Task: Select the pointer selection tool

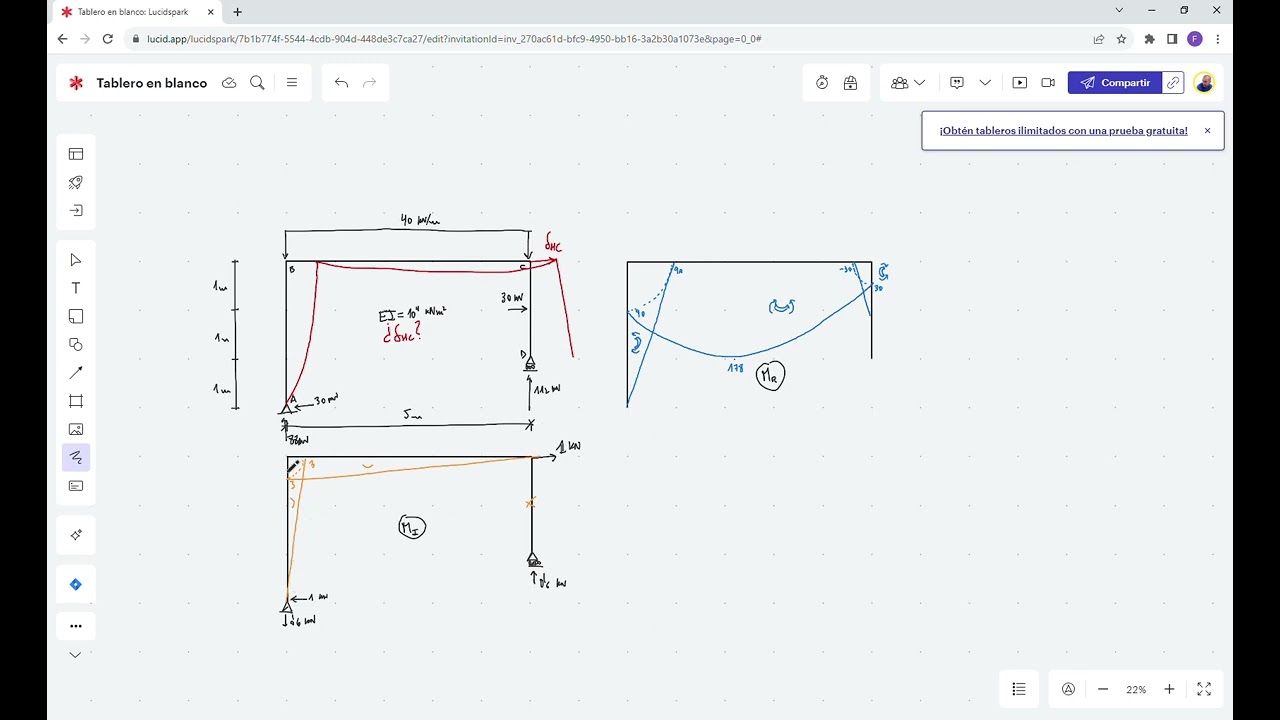Action: pos(76,260)
